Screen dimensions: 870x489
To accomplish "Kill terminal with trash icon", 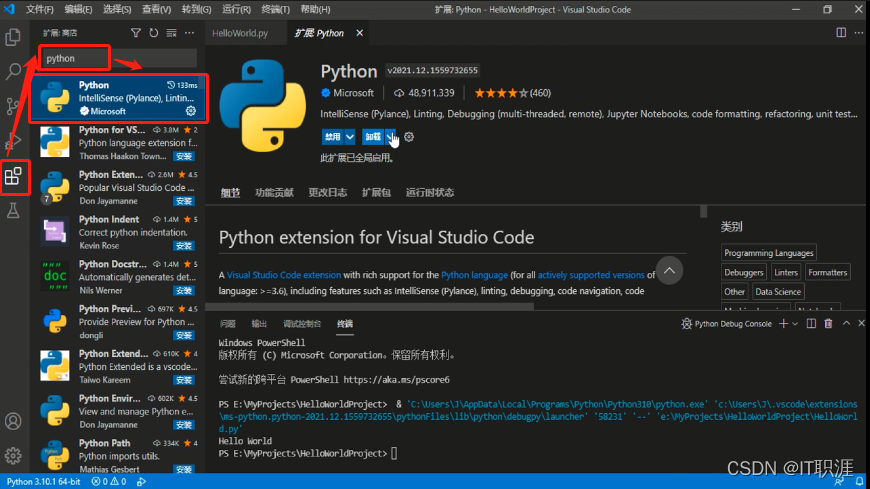I will [x=828, y=324].
